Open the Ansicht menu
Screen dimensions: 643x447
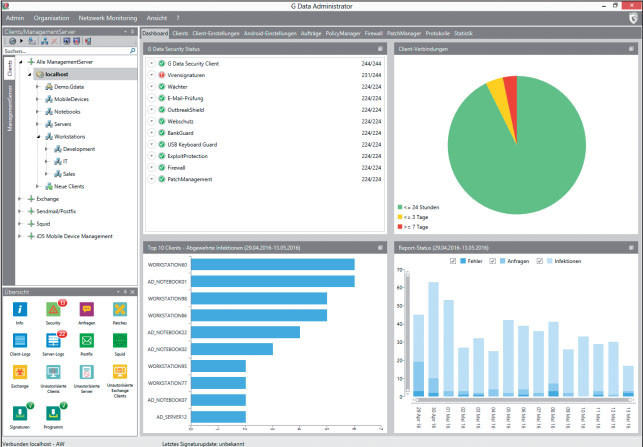[157, 18]
